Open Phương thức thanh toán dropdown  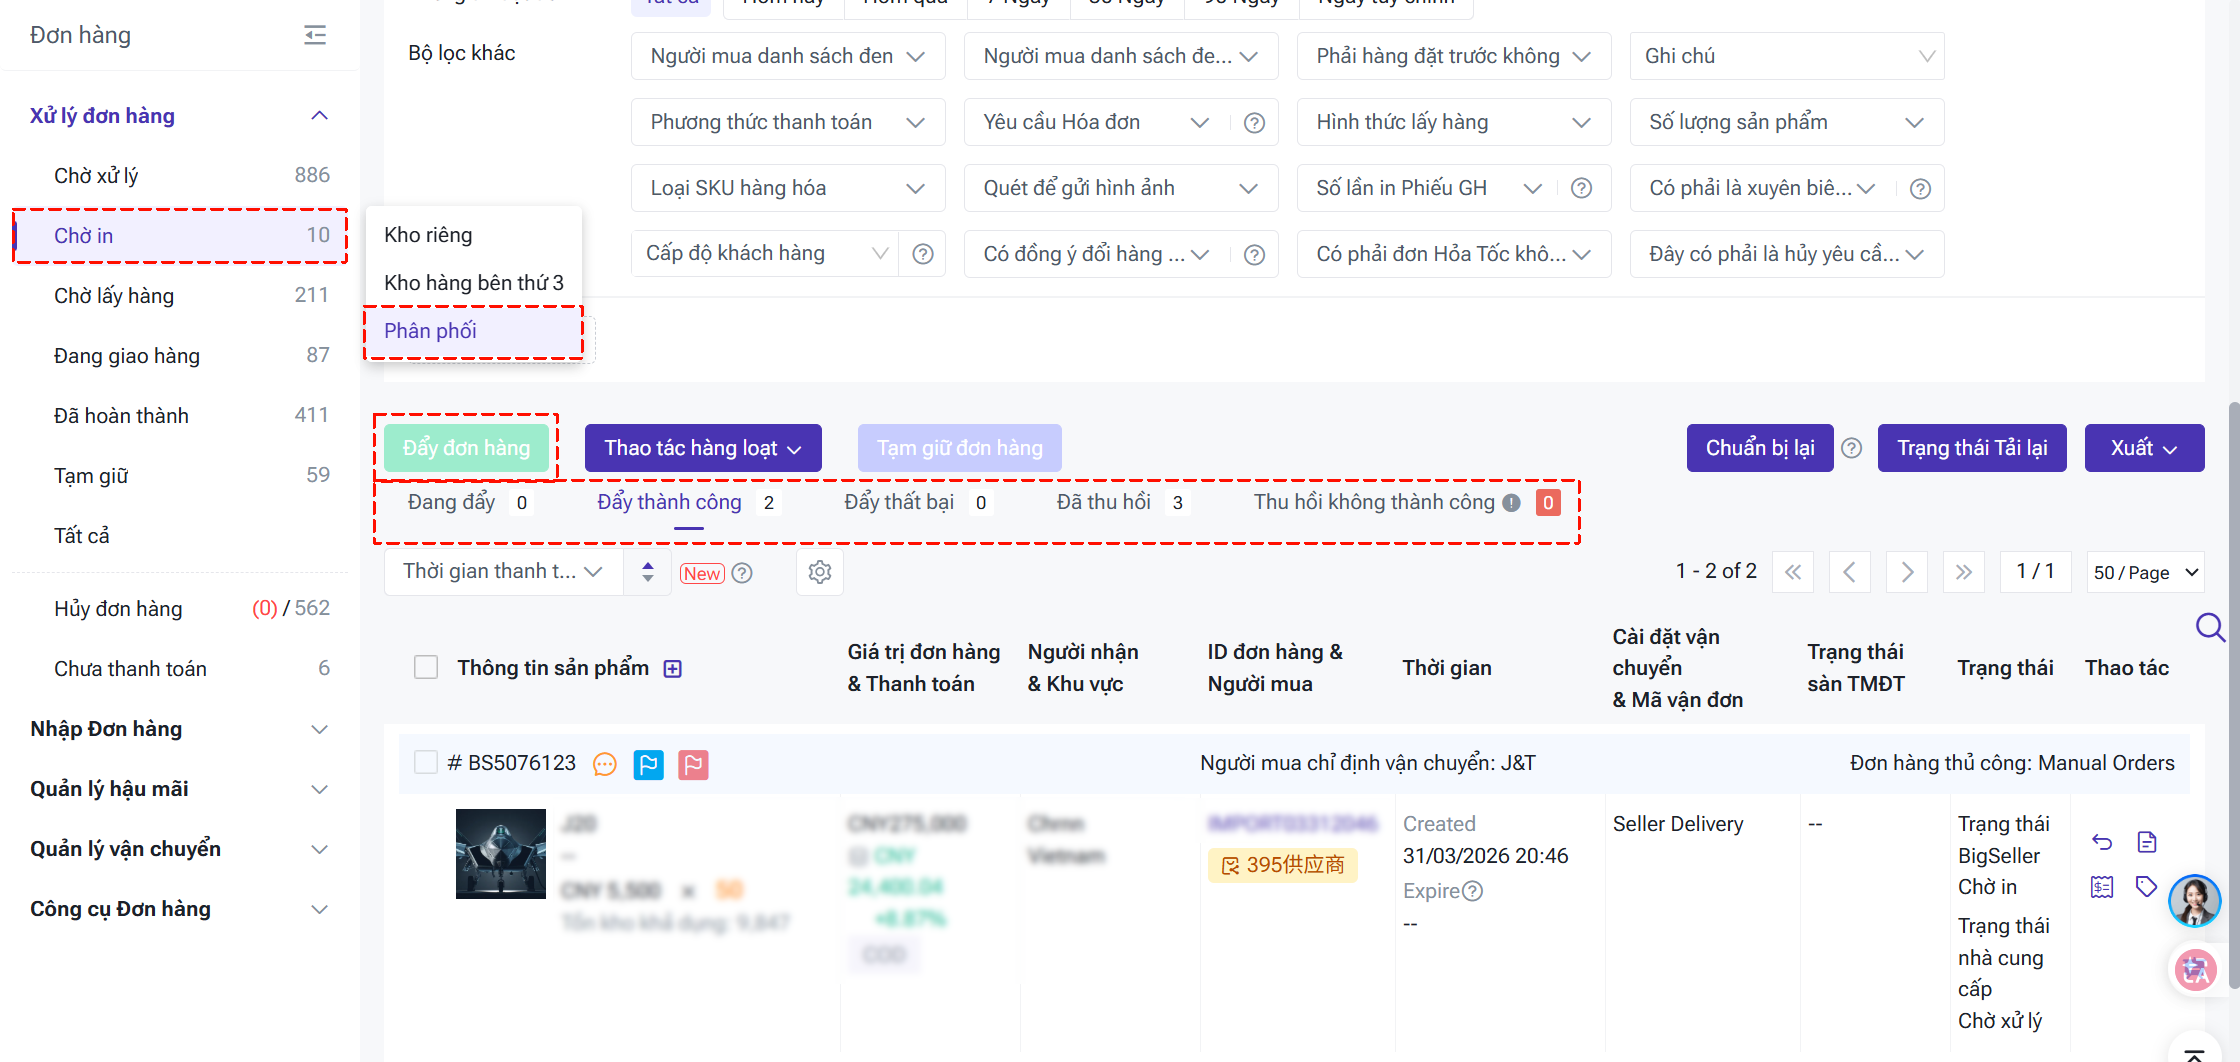coord(787,122)
